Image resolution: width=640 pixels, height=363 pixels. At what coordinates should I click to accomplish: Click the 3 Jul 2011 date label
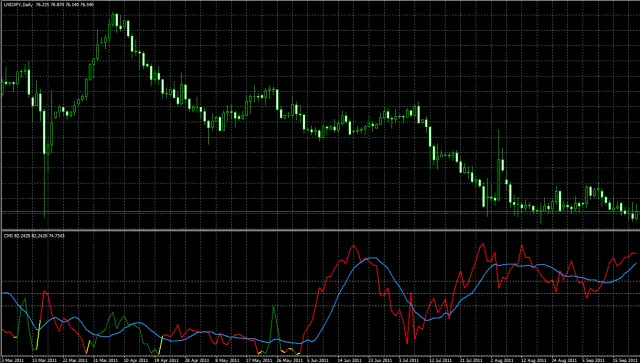pyautogui.click(x=409, y=360)
